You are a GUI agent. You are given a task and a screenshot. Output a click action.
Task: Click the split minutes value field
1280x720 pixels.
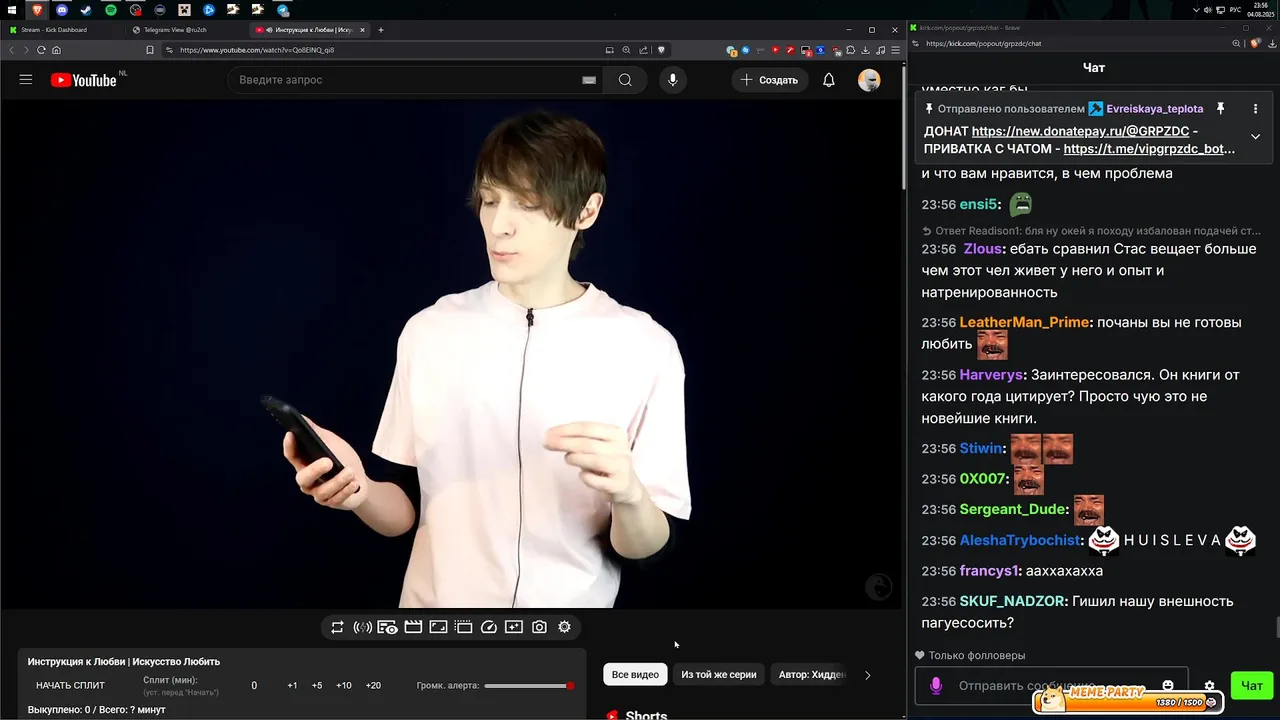pos(254,686)
